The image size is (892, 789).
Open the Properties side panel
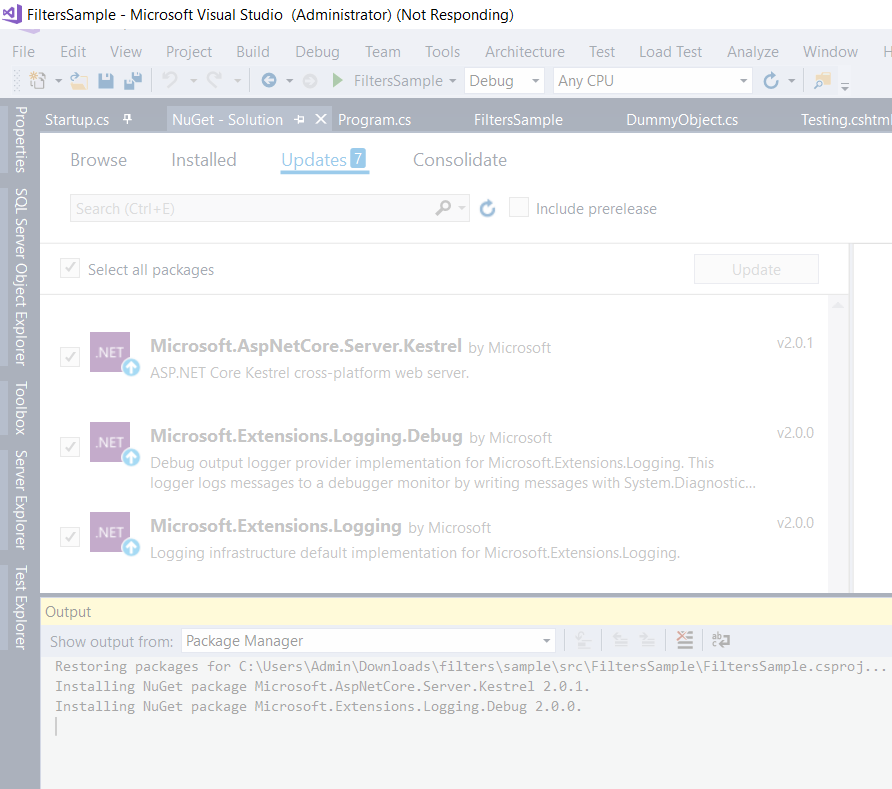20,139
